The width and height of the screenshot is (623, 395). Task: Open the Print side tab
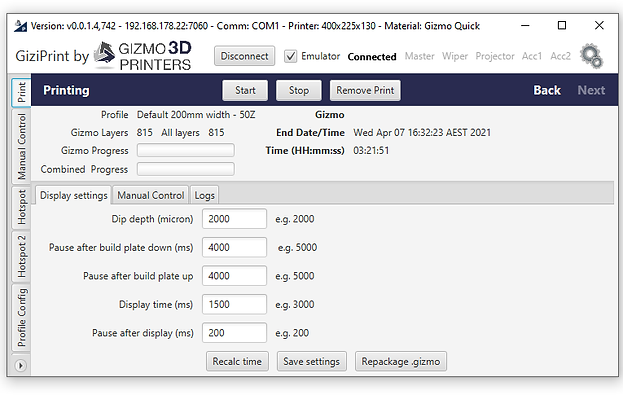pyautogui.click(x=21, y=93)
